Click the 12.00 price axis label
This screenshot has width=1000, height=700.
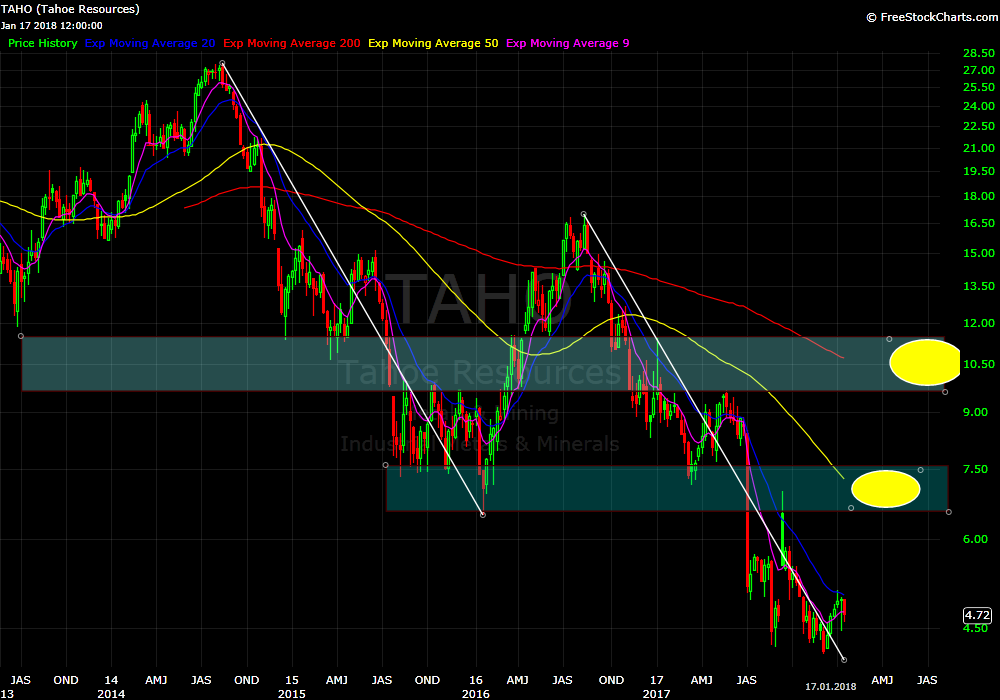tap(979, 323)
